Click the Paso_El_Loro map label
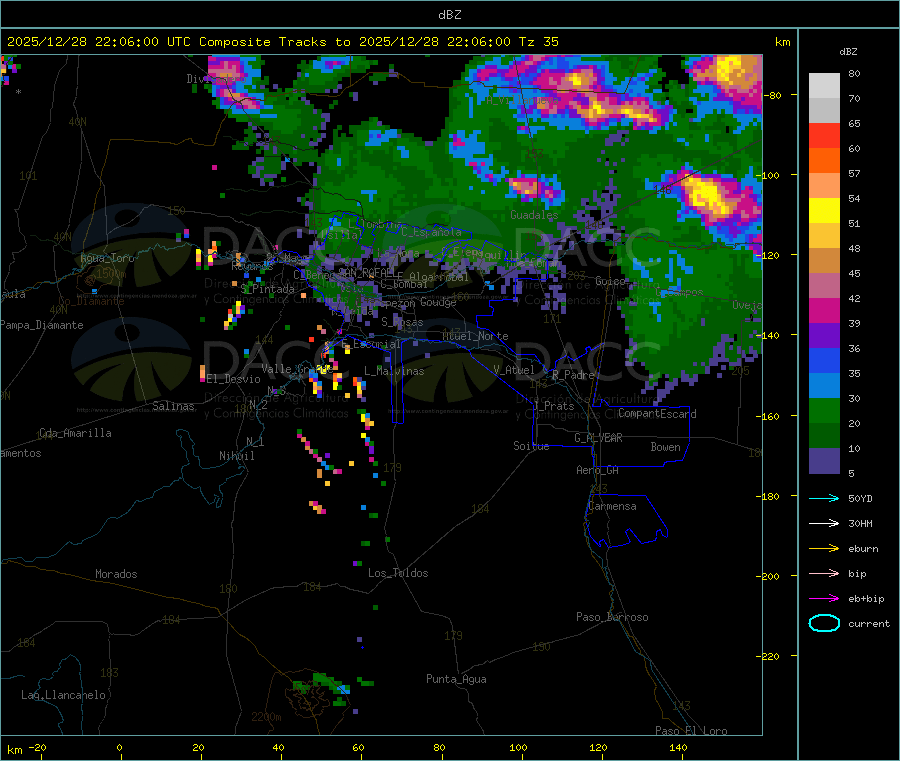Viewport: 900px width, 761px height. (691, 731)
